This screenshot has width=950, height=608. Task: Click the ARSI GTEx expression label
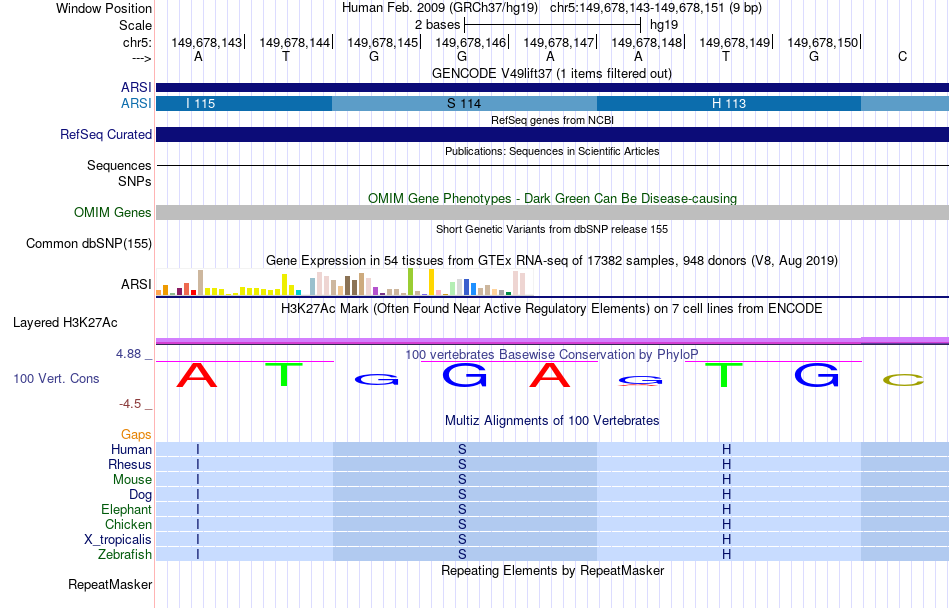136,284
